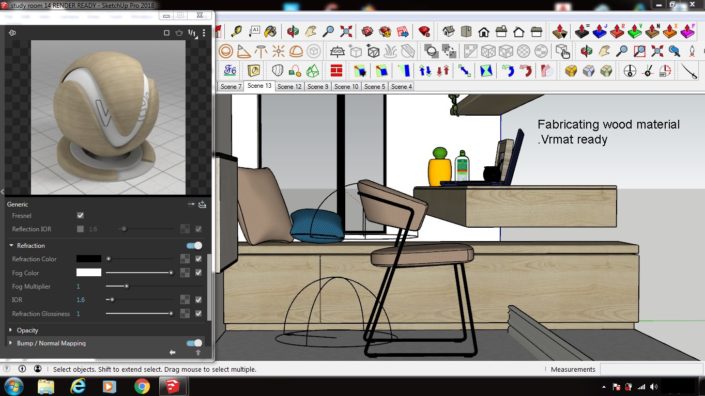Image resolution: width=705 pixels, height=396 pixels.
Task: Click the Fog Color white swatch
Action: coord(89,272)
